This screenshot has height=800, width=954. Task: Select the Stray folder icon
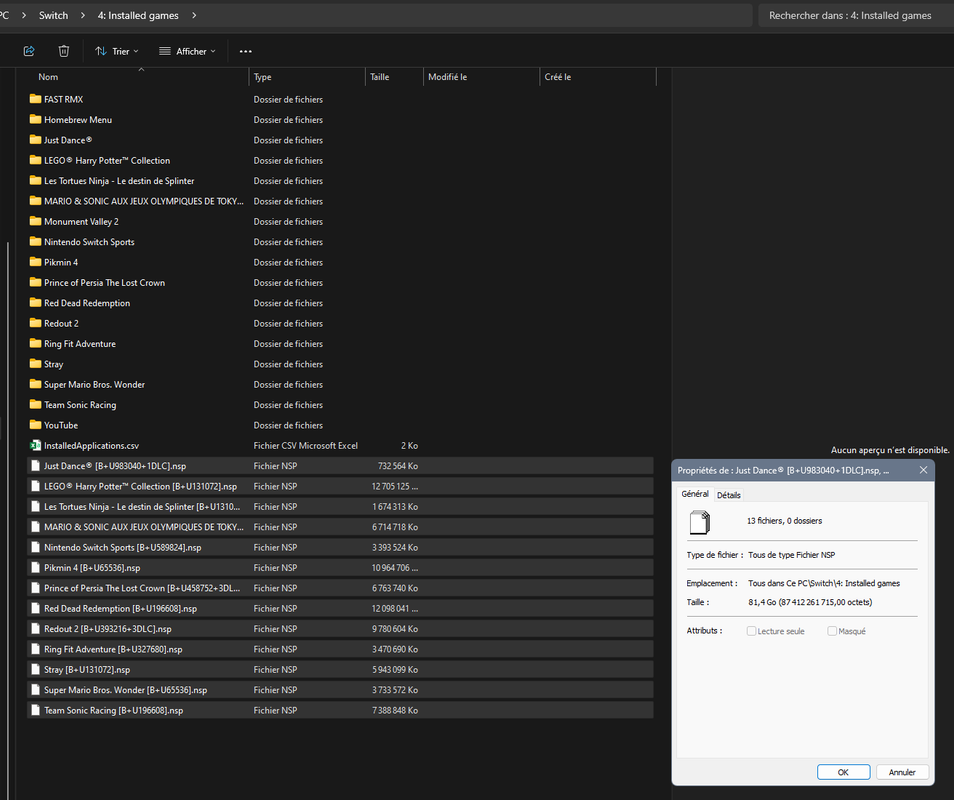[x=35, y=364]
